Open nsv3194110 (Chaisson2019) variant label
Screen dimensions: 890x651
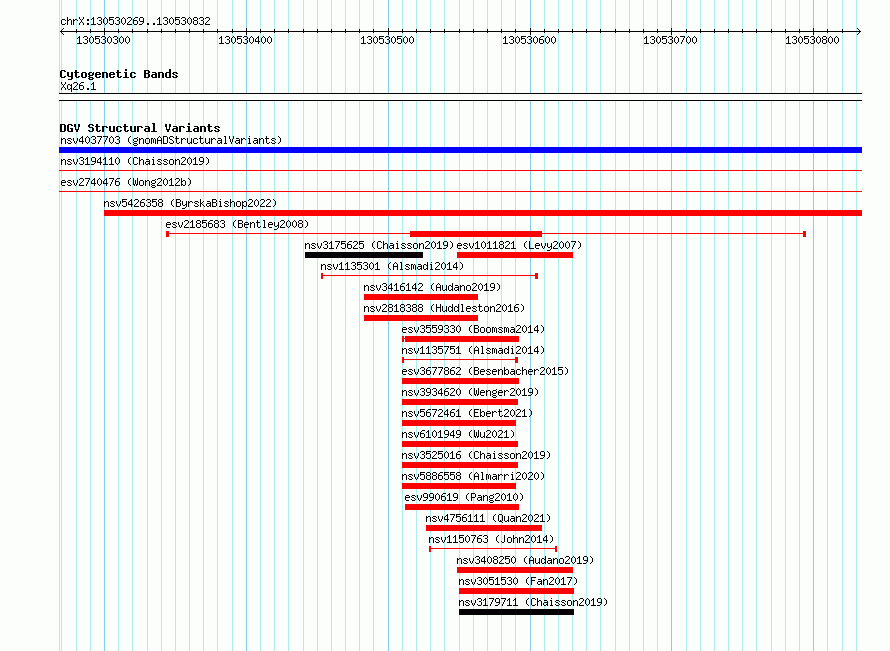tap(135, 161)
